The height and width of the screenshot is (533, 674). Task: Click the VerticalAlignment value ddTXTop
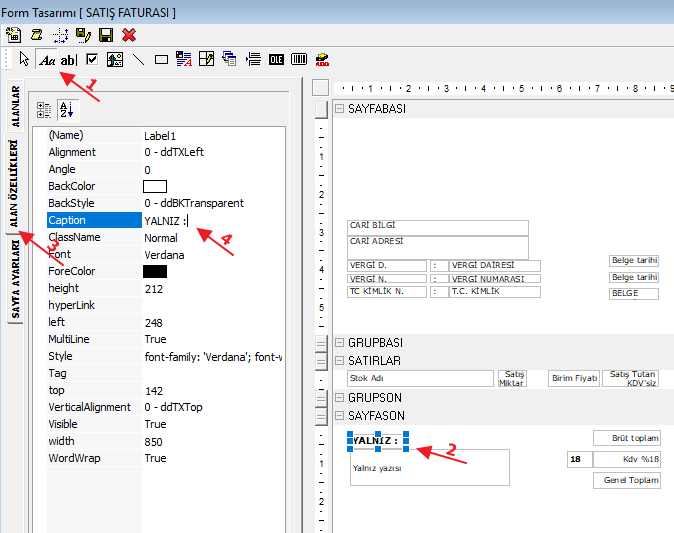pyautogui.click(x=173, y=407)
